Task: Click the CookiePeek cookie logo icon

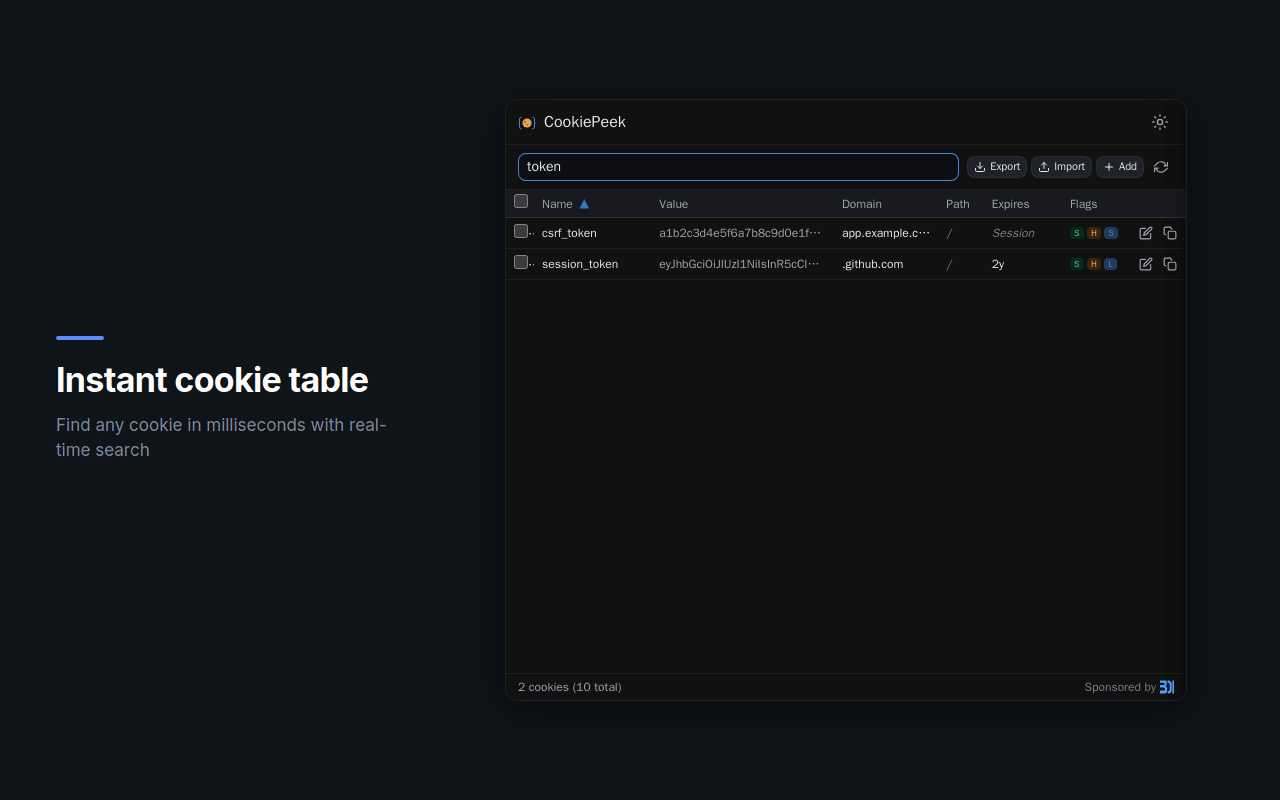Action: pos(526,122)
